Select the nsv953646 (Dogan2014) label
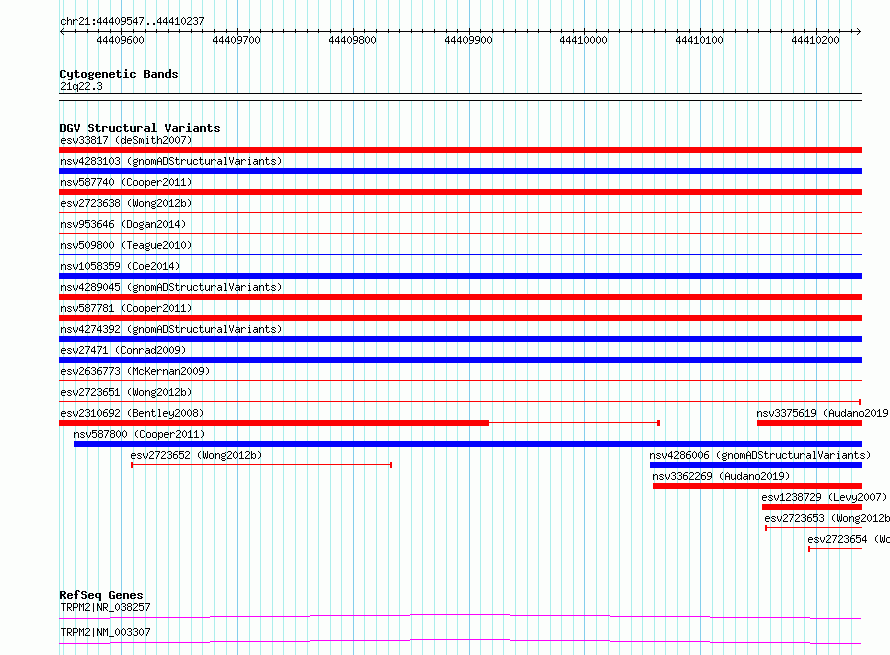Viewport: 890px width, 655px height. [123, 224]
